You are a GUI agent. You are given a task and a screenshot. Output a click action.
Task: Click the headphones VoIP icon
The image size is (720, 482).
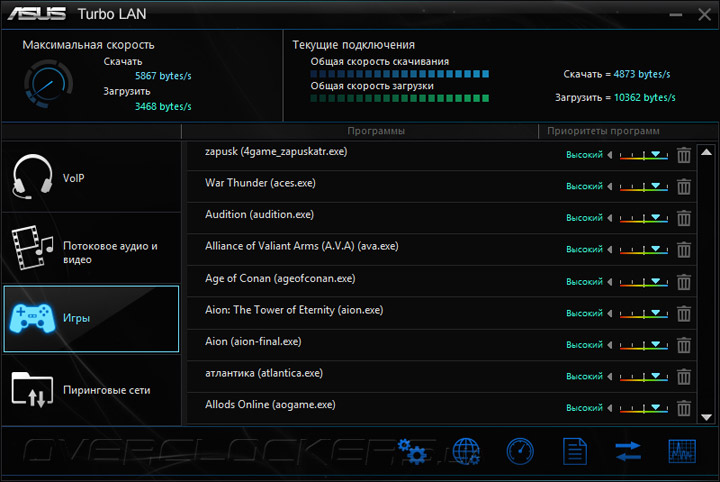[x=32, y=177]
